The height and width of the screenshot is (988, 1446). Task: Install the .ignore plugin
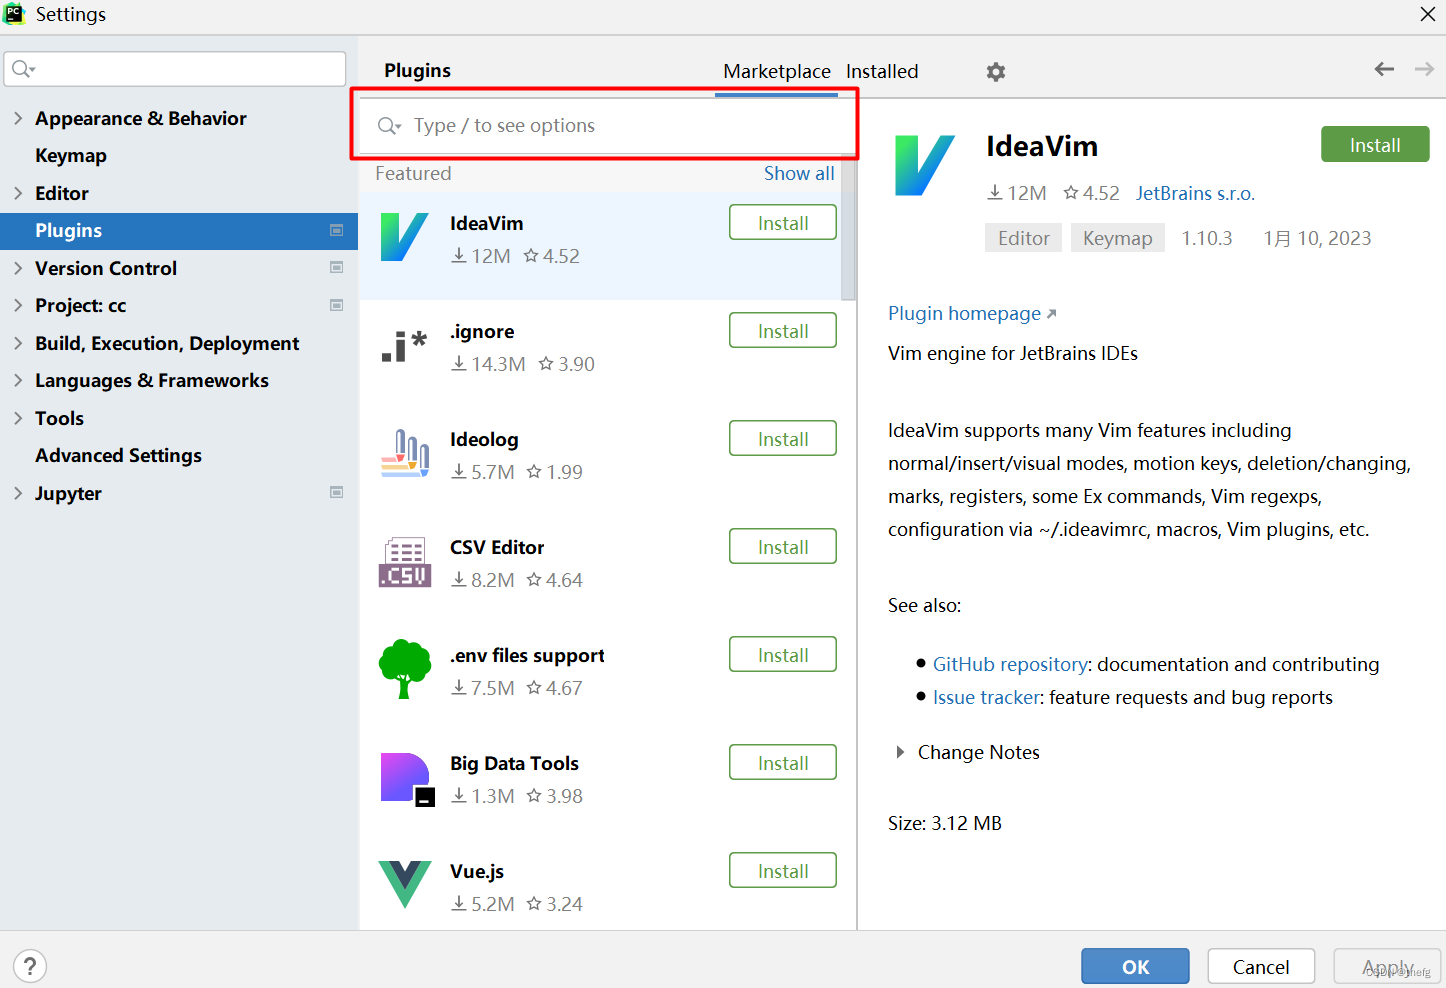tap(783, 331)
